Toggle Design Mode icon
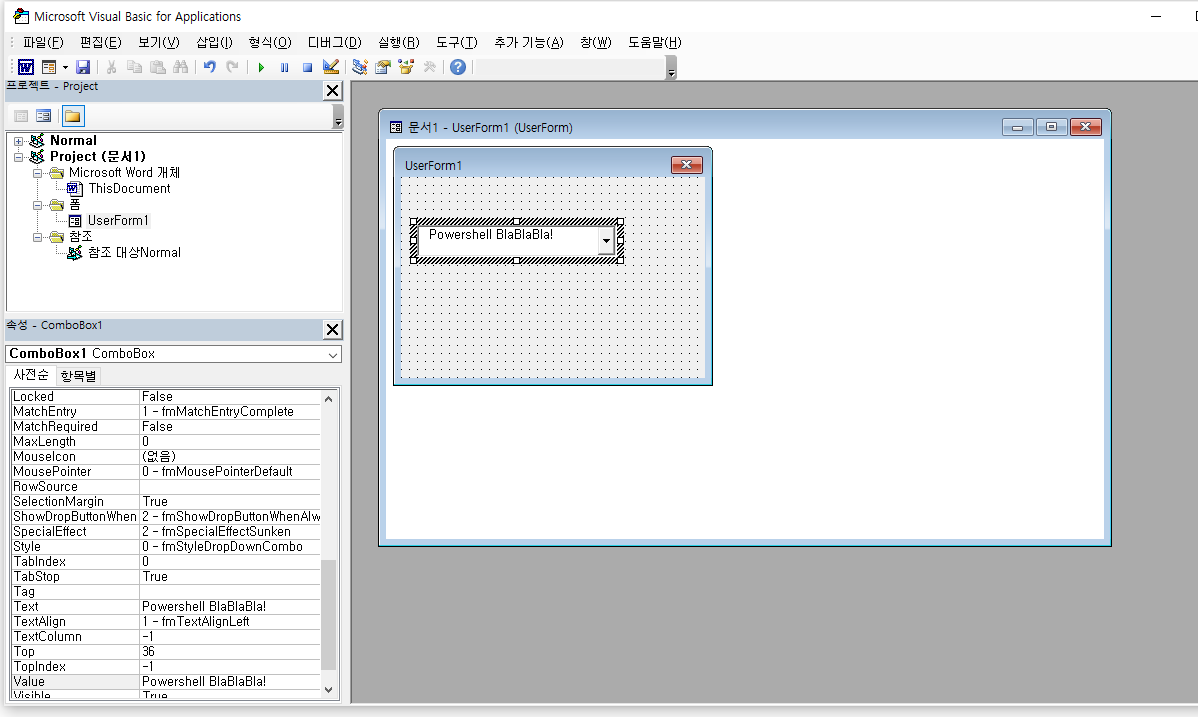Screen dimensions: 1198x717 (x=330, y=67)
